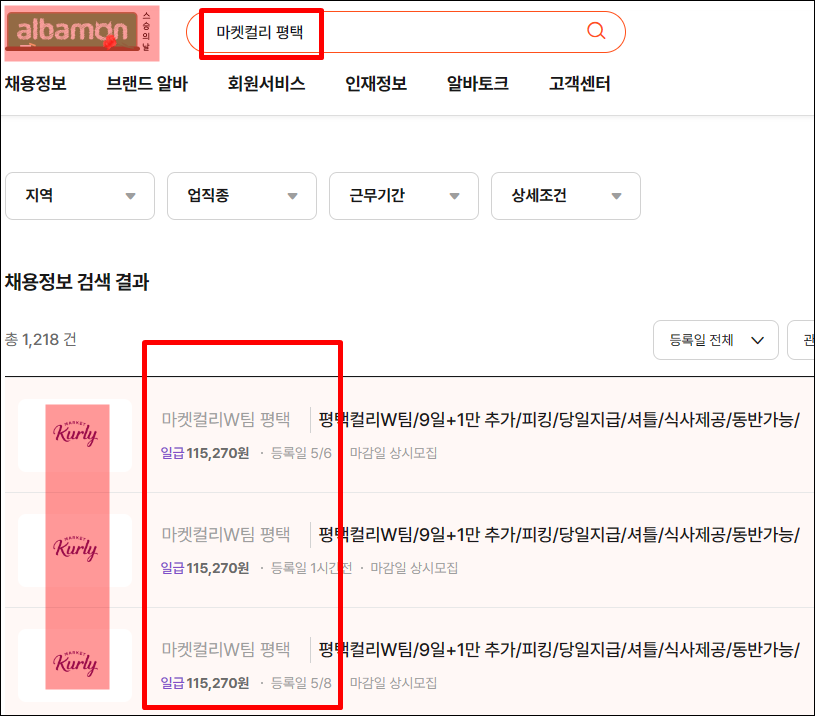Open the 브랜드 알바 menu
Image resolution: width=815 pixels, height=716 pixels.
pyautogui.click(x=147, y=84)
